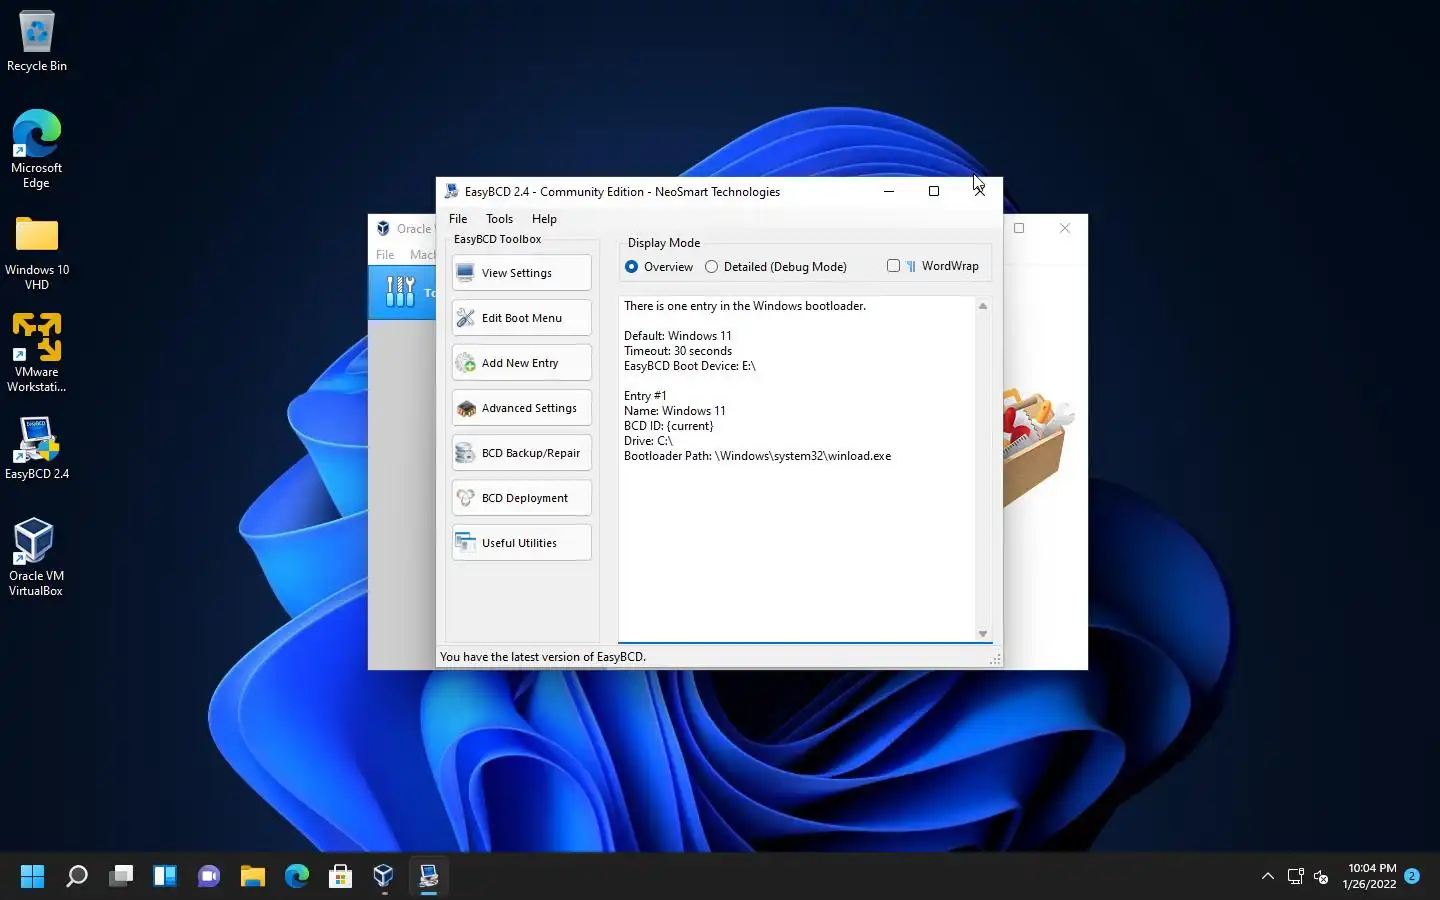Click the 'Timeout: 30 seconds' line

click(678, 351)
